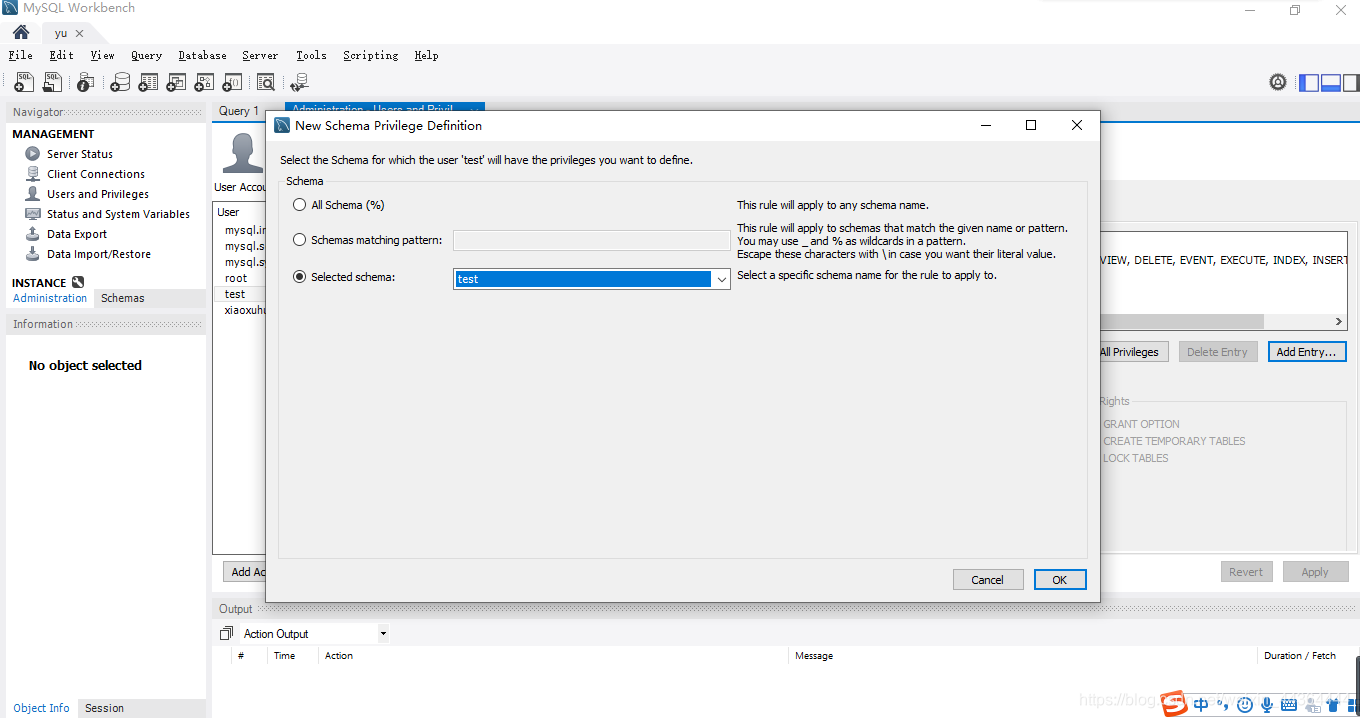The width and height of the screenshot is (1360, 718).
Task: Cancel the schema privilege dialog
Action: coord(987,580)
